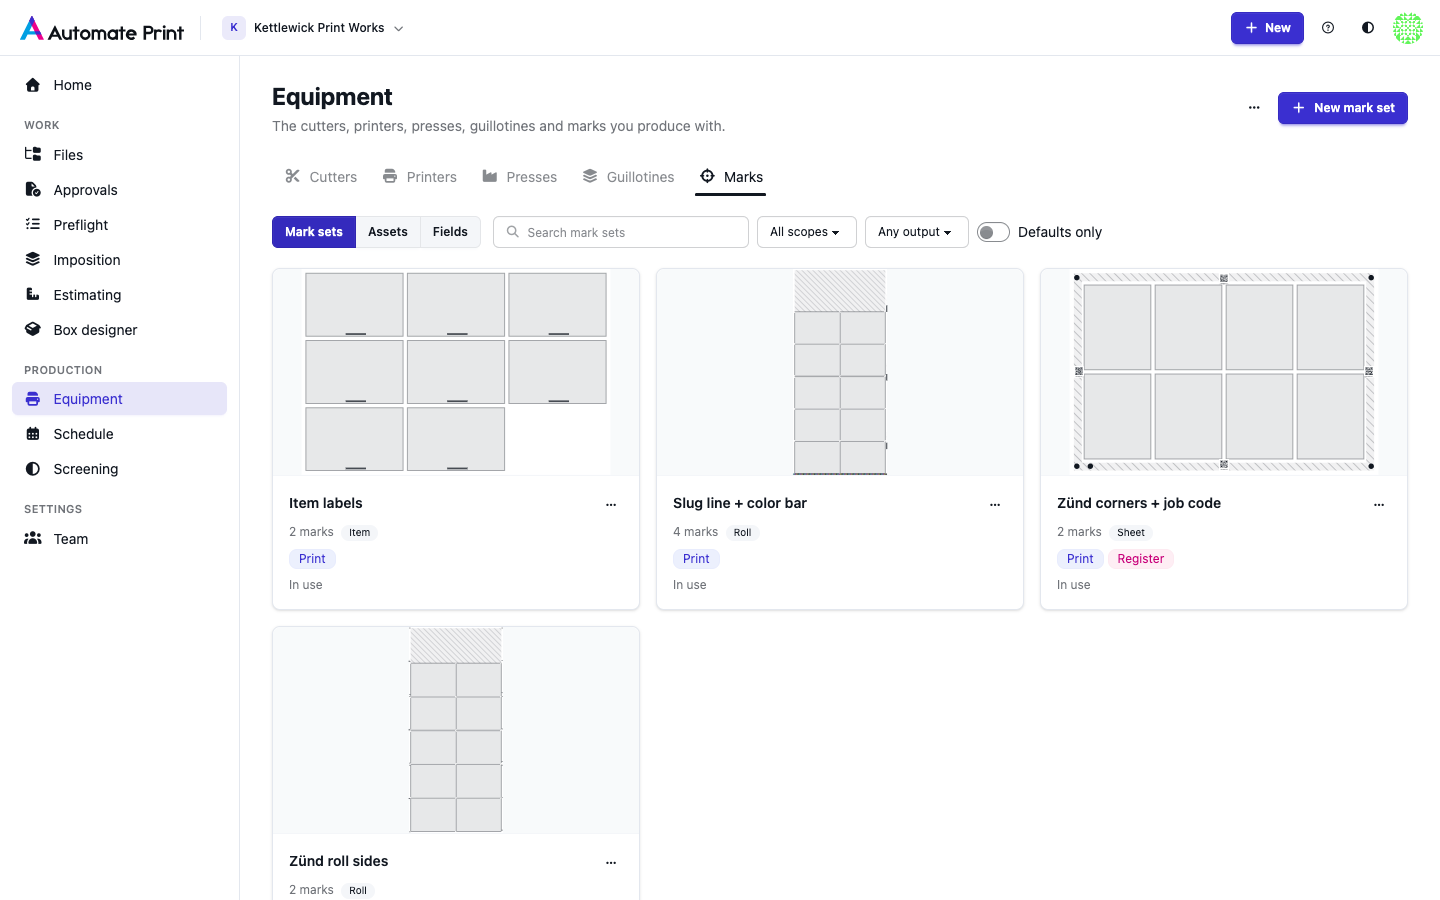Click the New button in header
1440x900 pixels.
coord(1267,28)
